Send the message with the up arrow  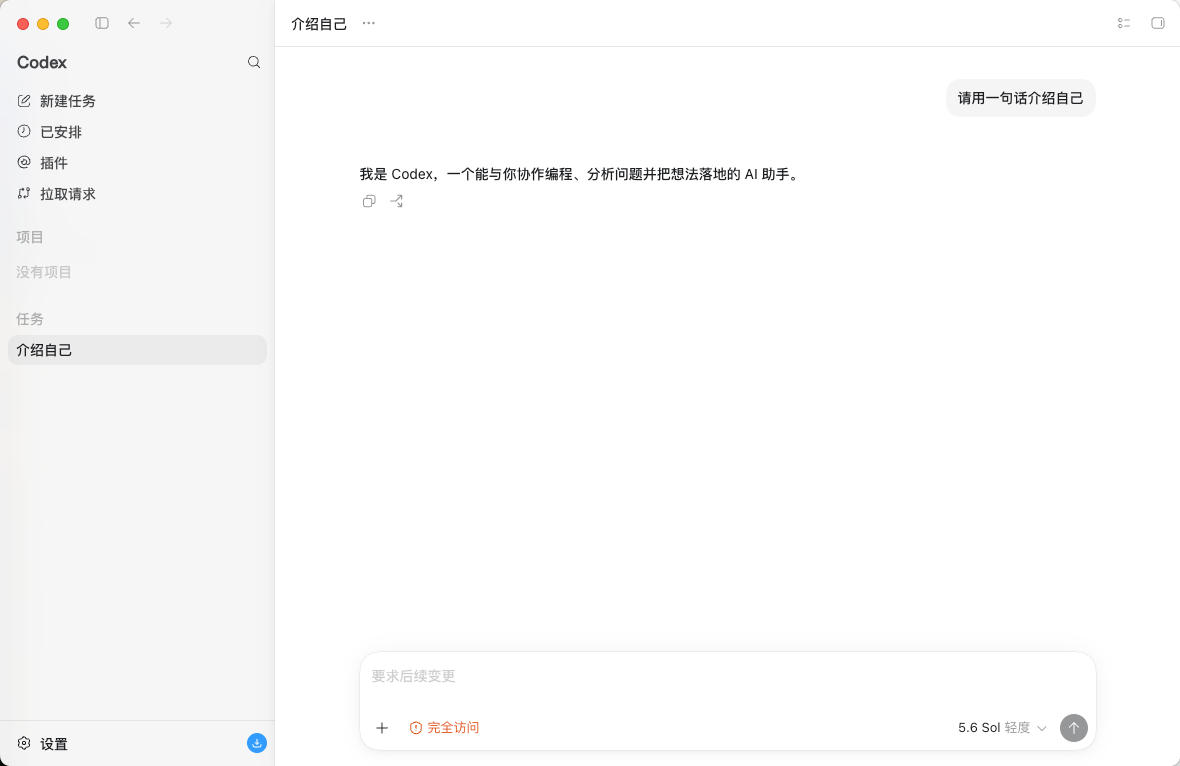click(x=1073, y=728)
